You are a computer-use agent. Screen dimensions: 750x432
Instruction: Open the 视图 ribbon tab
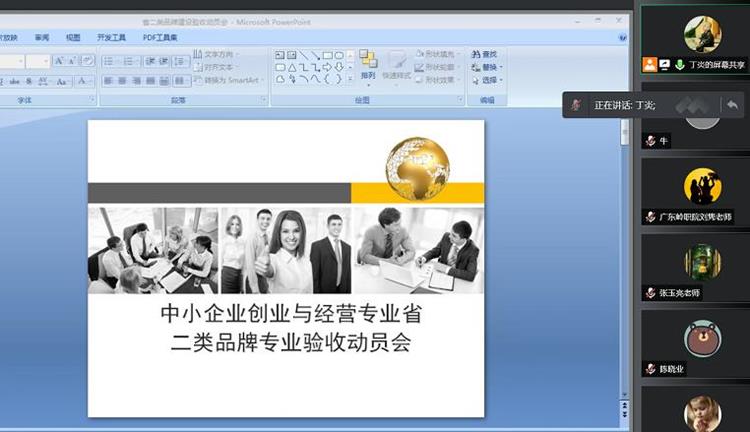73,37
